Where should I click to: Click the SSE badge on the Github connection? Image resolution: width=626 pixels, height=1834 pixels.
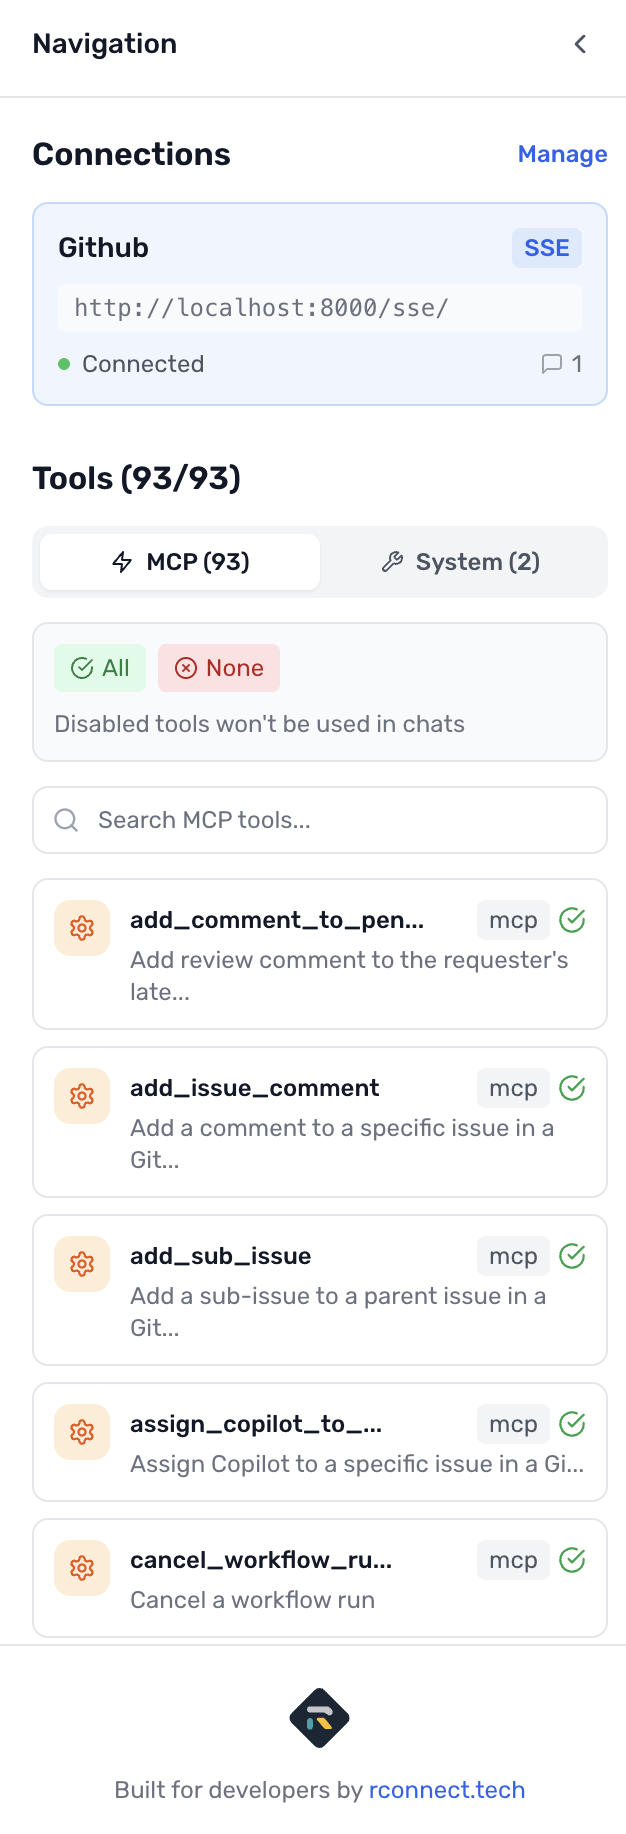[x=546, y=248]
